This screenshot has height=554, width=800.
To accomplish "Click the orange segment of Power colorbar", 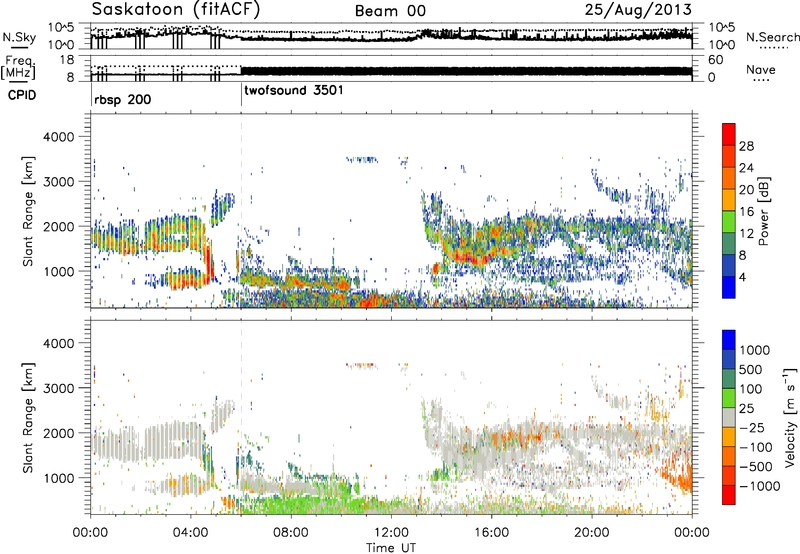I will (x=729, y=178).
